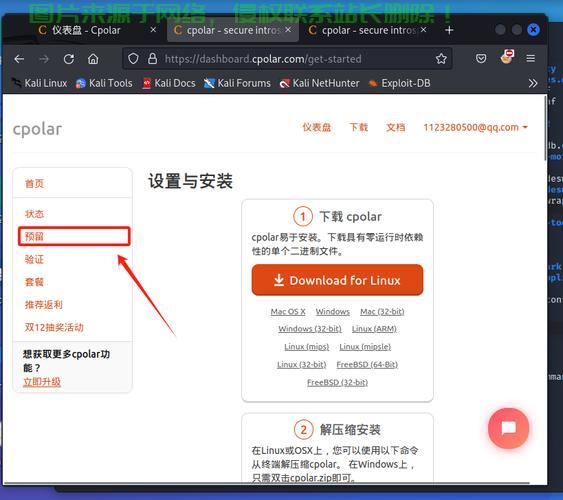The height and width of the screenshot is (500, 563).
Task: Reload the page with the refresh icon
Action: tap(69, 59)
